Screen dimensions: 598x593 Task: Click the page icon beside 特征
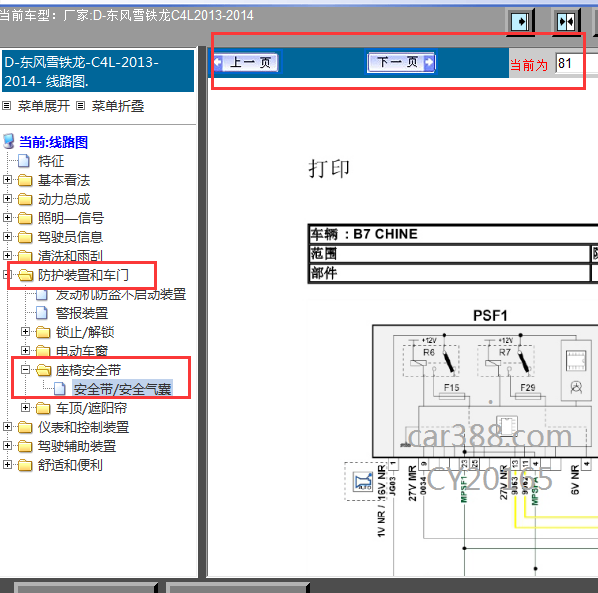[x=24, y=161]
